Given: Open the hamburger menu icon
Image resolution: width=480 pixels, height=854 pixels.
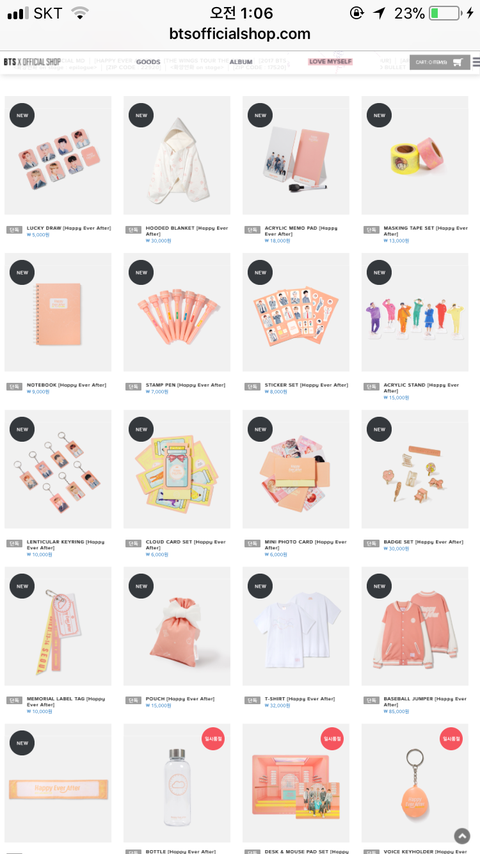Looking at the screenshot, I should [x=476, y=62].
